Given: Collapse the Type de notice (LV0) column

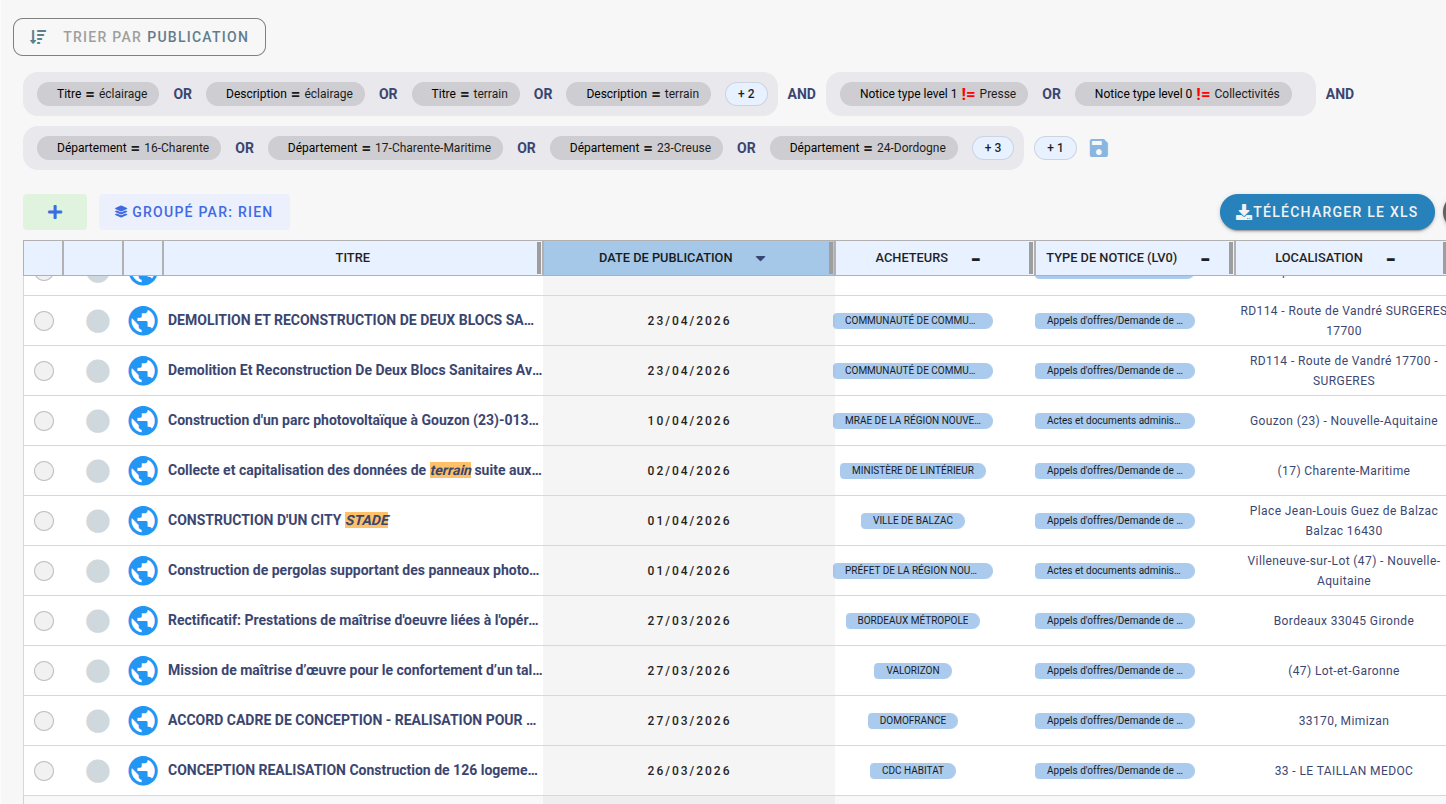Looking at the screenshot, I should click(x=1205, y=259).
